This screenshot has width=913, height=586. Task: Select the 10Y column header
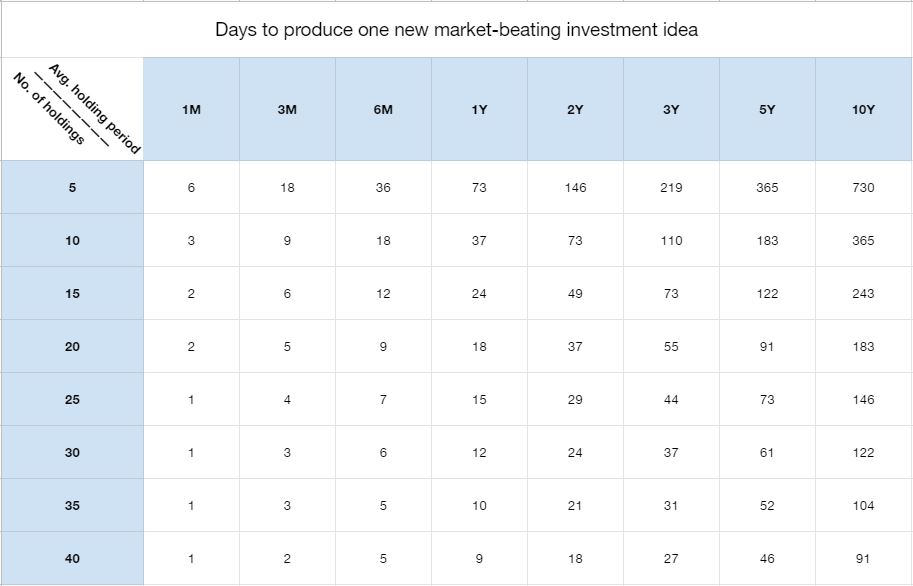pyautogui.click(x=864, y=109)
